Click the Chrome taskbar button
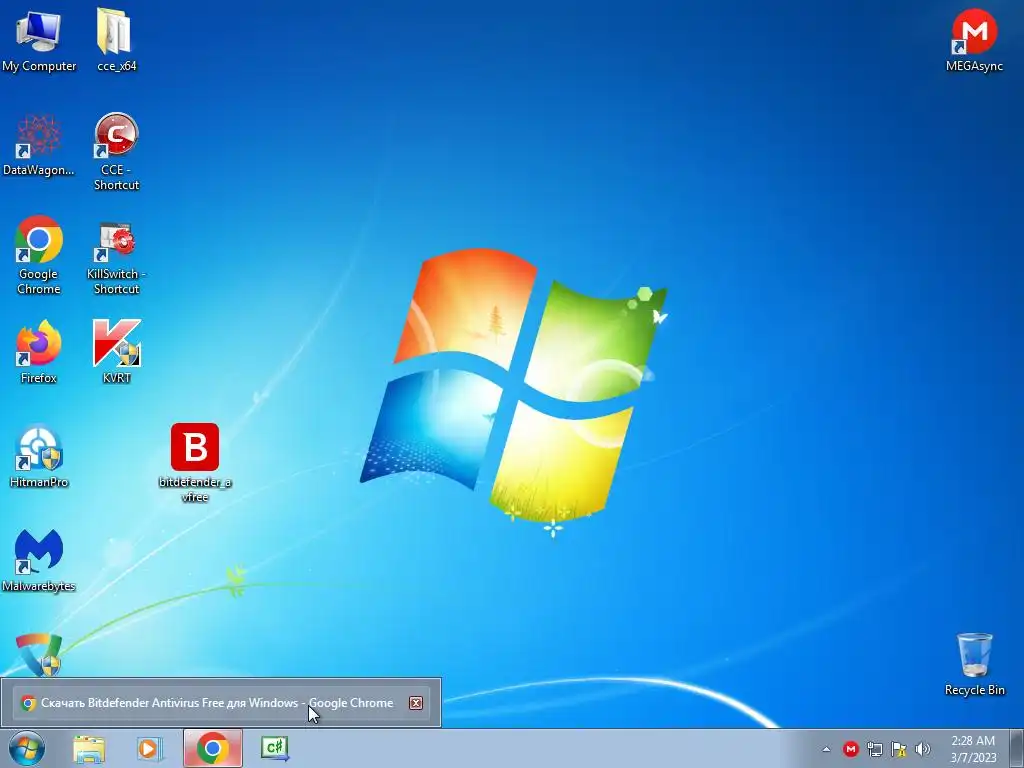The width and height of the screenshot is (1024, 768). [x=213, y=748]
